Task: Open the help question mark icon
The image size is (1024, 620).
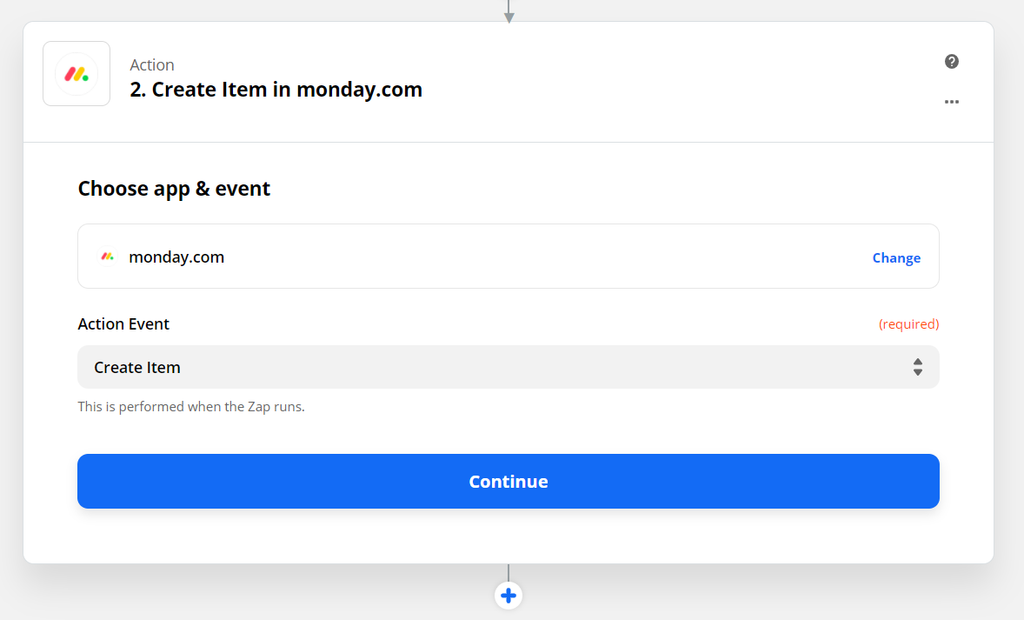Action: coord(951,61)
